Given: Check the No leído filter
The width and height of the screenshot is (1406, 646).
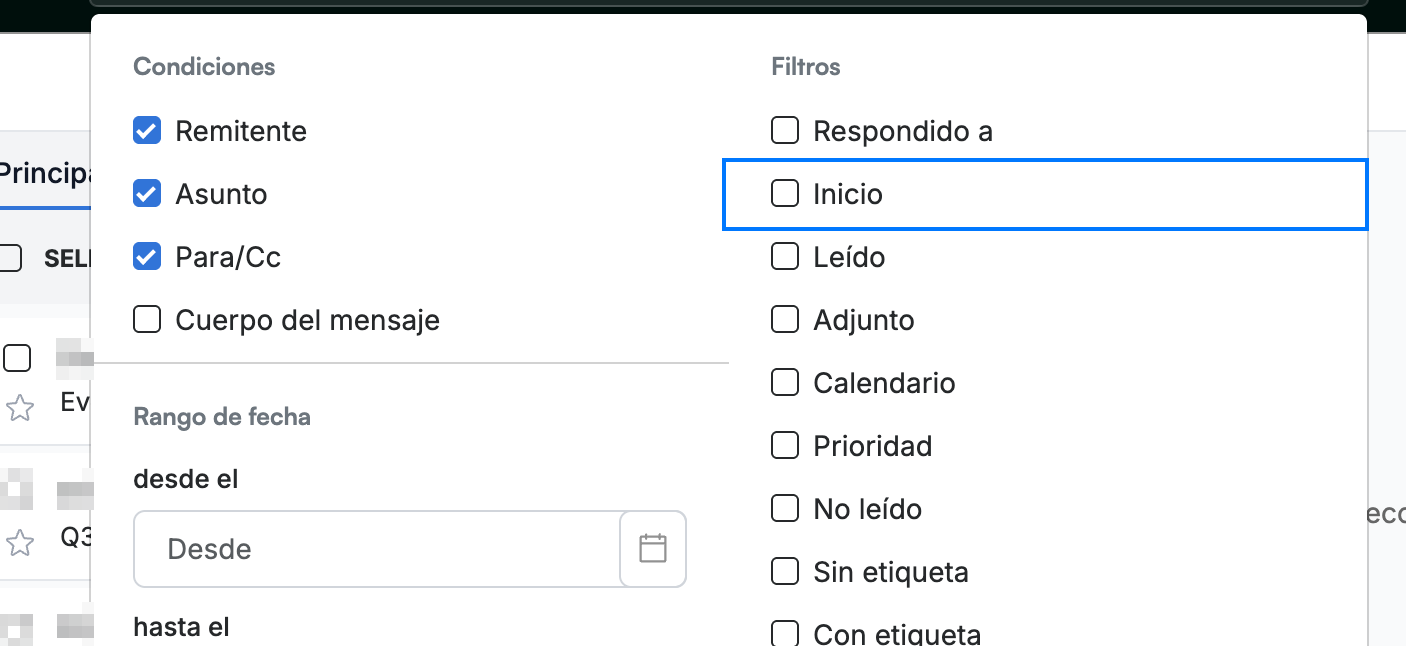Looking at the screenshot, I should [x=785, y=509].
